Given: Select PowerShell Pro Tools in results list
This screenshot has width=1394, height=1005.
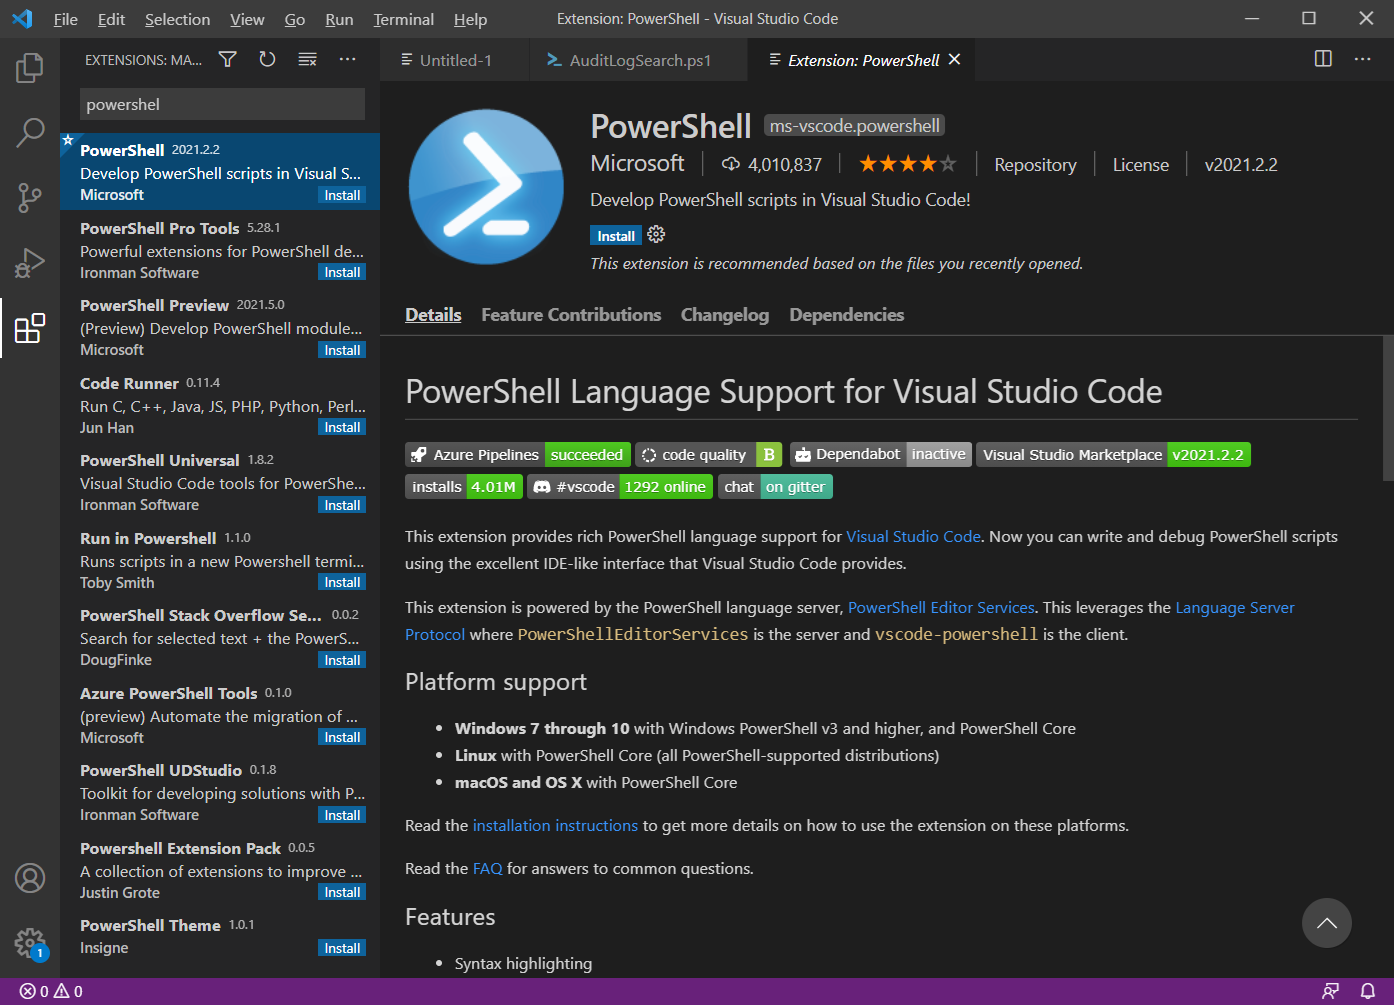Looking at the screenshot, I should tap(220, 250).
